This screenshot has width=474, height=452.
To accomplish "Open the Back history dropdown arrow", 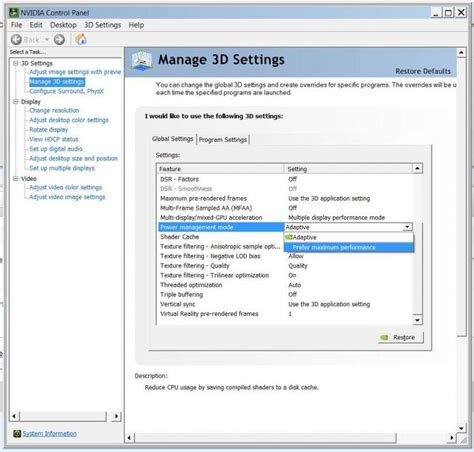I will (x=47, y=40).
